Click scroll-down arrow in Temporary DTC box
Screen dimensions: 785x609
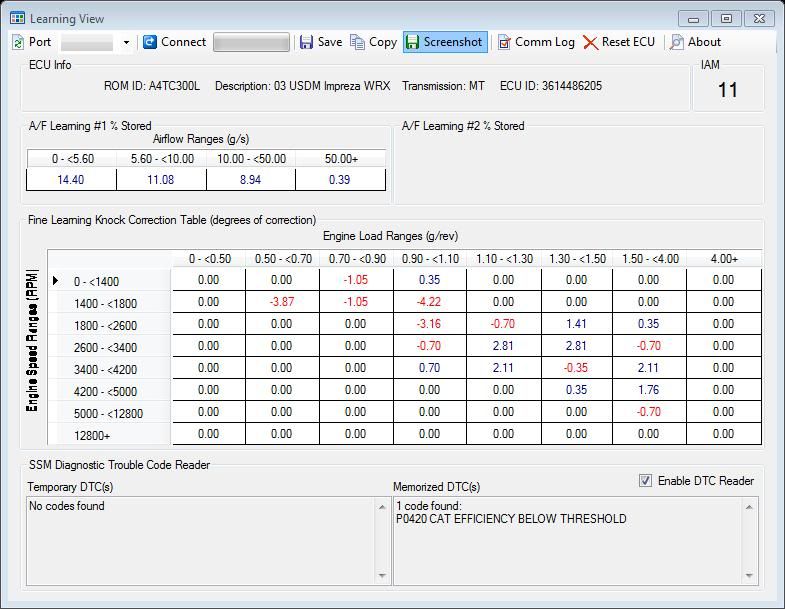[x=382, y=576]
